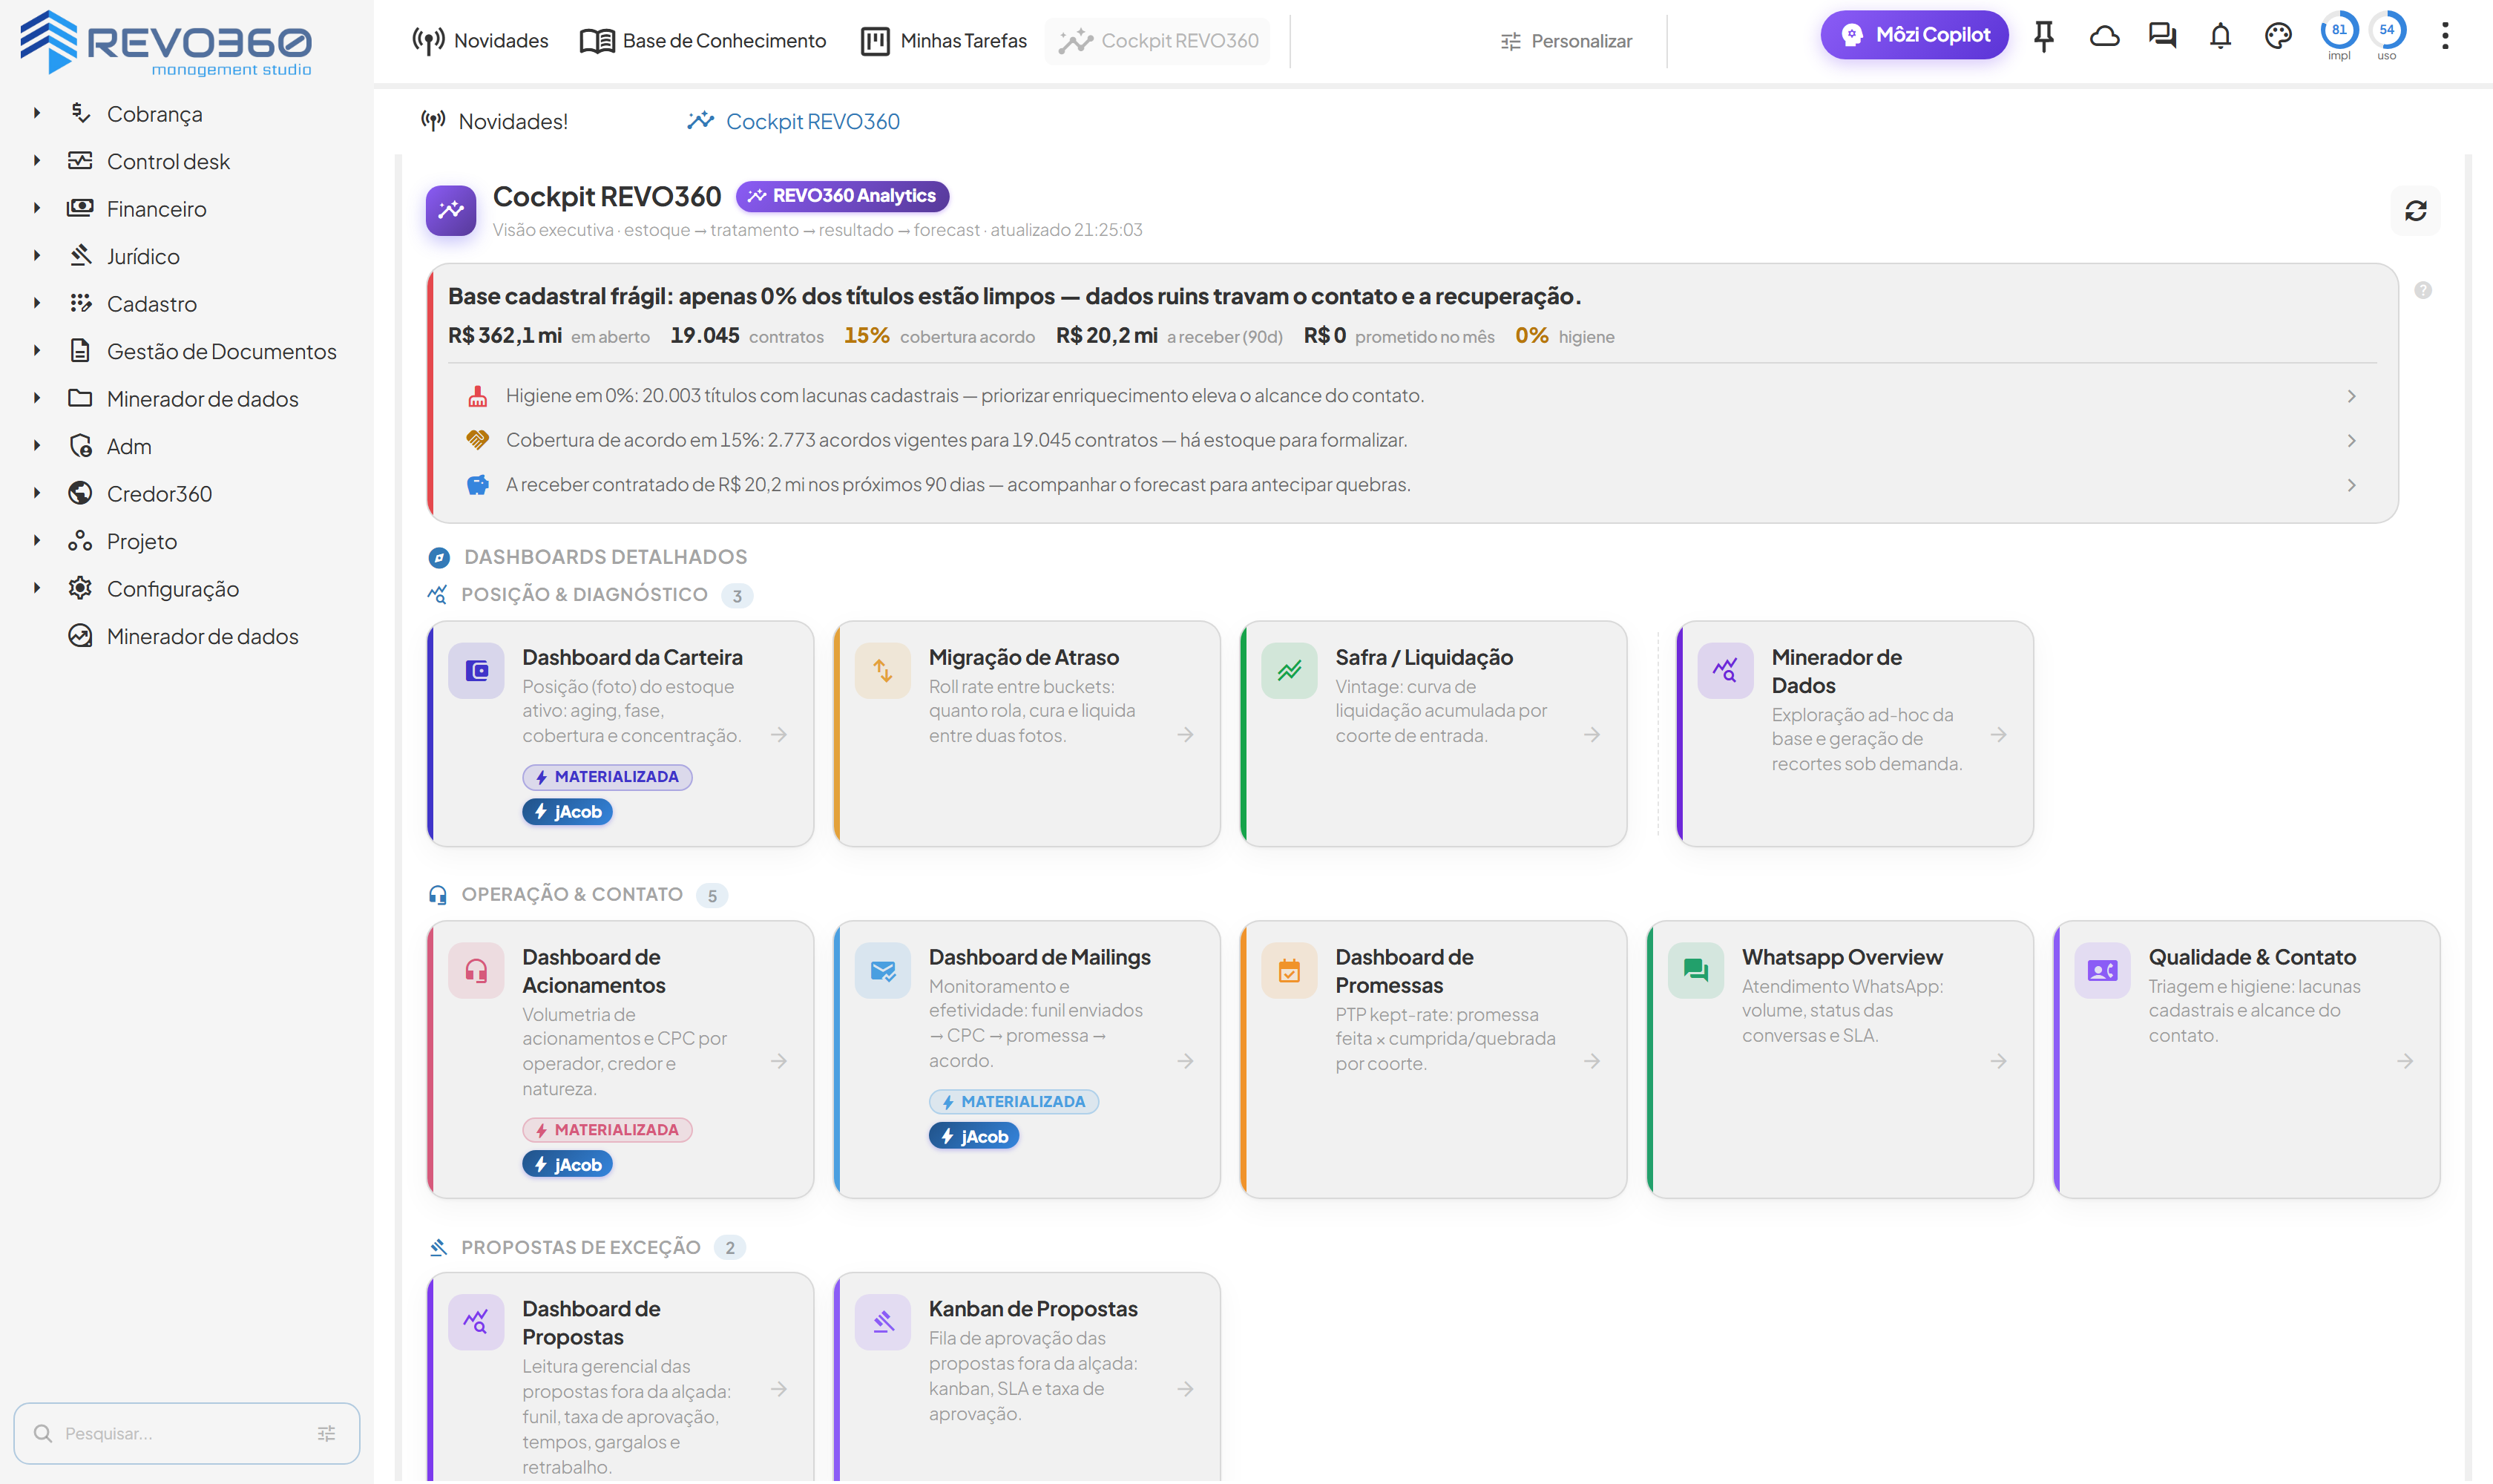Click the Safra / Liquidação chart icon
Screen dimensions: 2493x1484
(1290, 670)
